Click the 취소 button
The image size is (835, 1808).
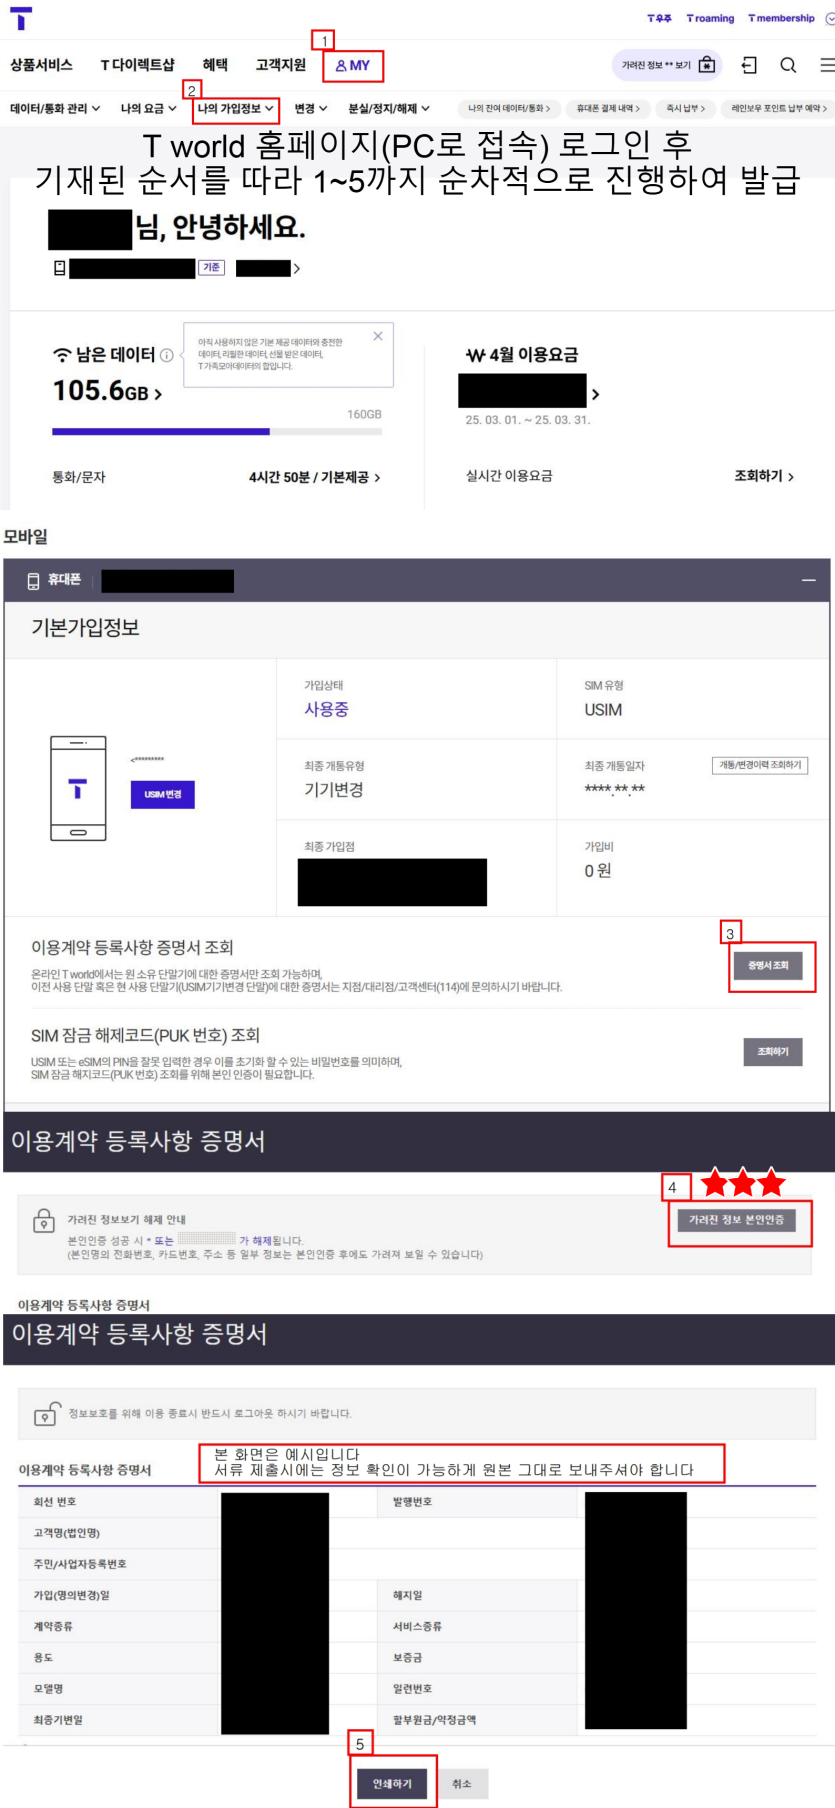[x=461, y=1783]
